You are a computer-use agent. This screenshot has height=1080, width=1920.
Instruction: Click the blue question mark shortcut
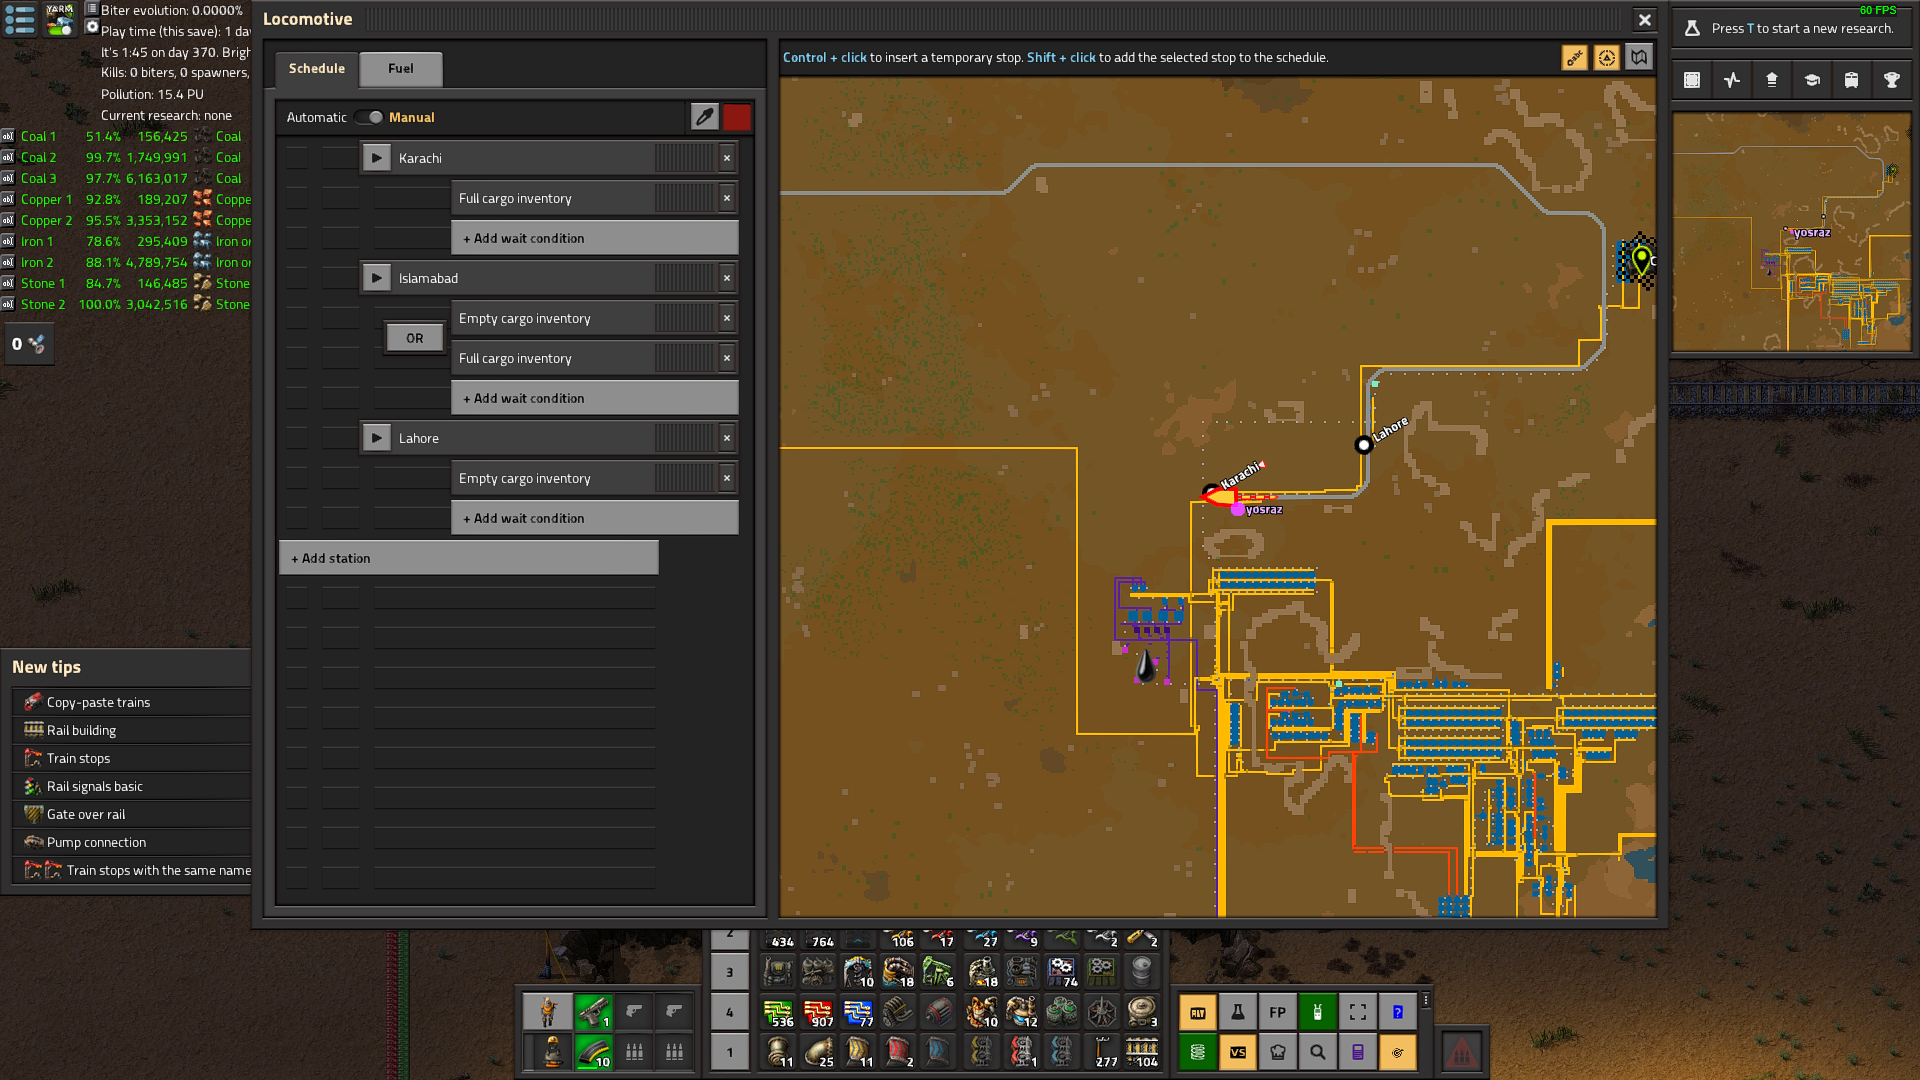point(1398,1012)
